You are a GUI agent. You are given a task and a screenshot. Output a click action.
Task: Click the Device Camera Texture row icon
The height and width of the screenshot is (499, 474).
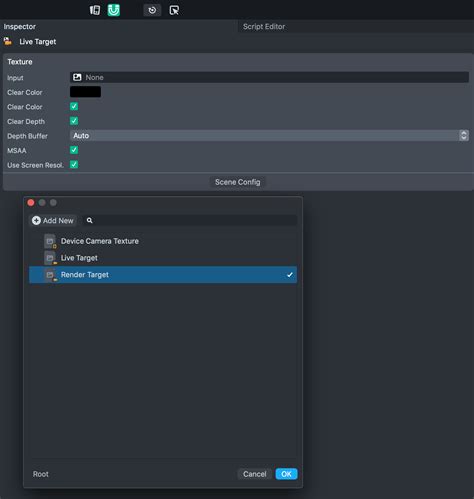point(50,241)
